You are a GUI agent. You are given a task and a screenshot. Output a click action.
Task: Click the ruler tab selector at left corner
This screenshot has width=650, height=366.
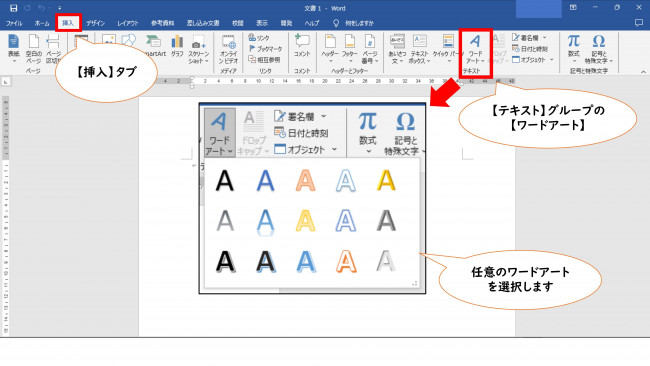(x=6, y=82)
